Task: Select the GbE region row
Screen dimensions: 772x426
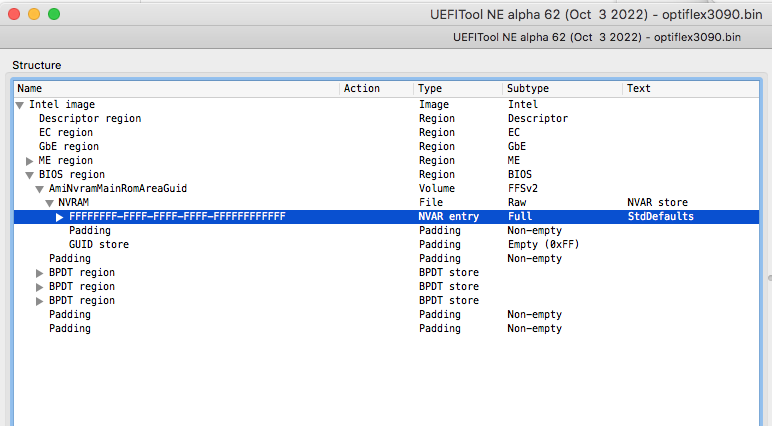Action: 68,146
